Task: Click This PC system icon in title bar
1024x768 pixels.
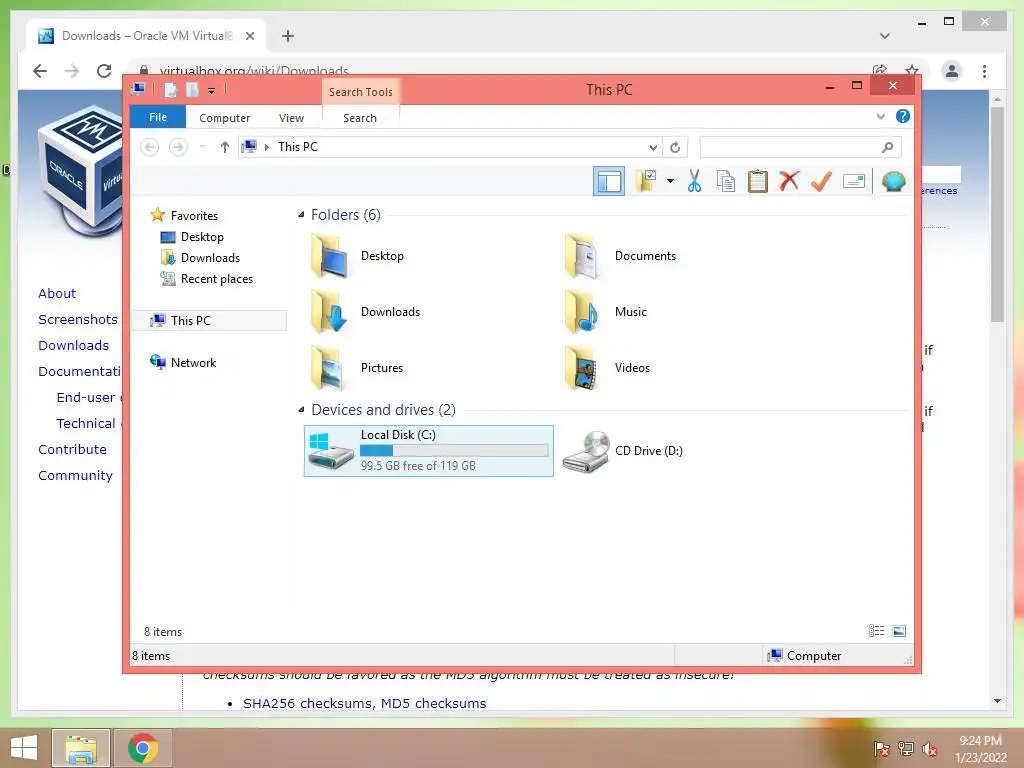Action: click(138, 89)
